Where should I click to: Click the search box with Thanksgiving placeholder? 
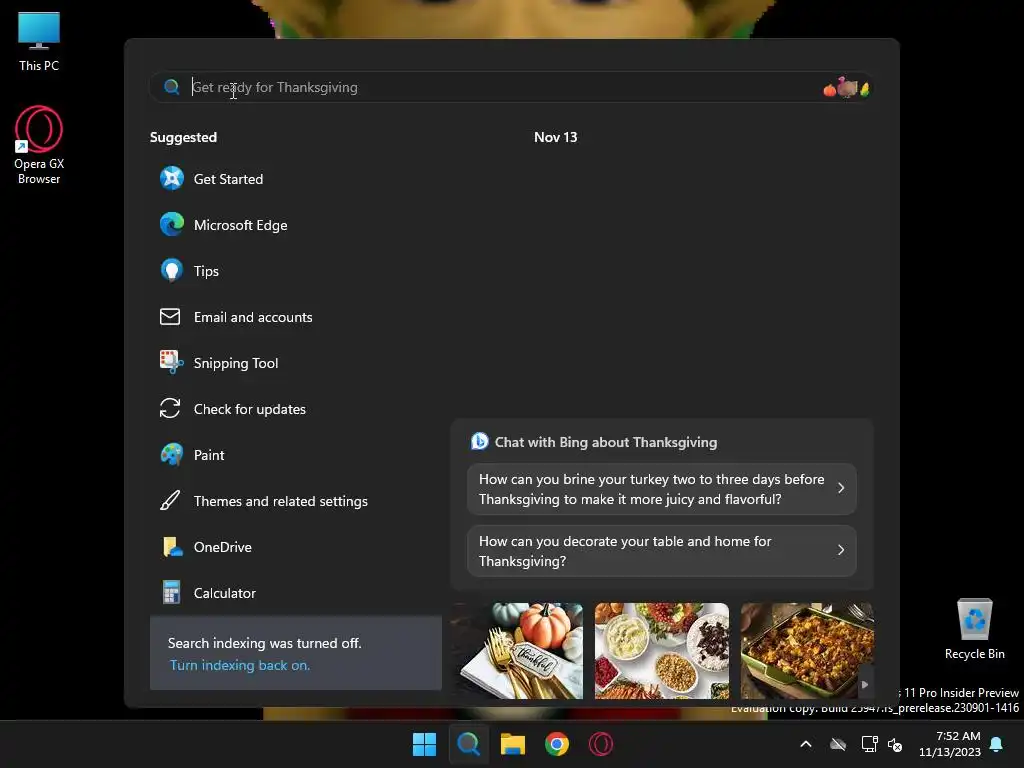[x=511, y=87]
